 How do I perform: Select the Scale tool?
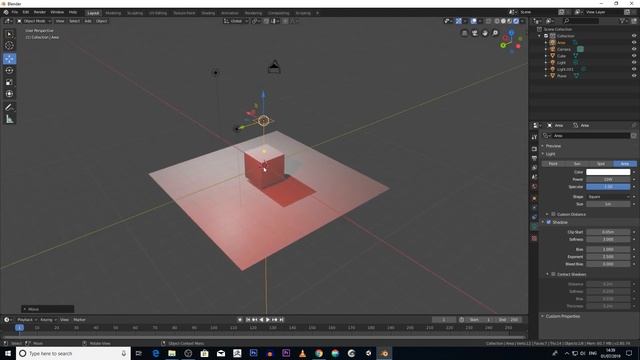click(9, 82)
